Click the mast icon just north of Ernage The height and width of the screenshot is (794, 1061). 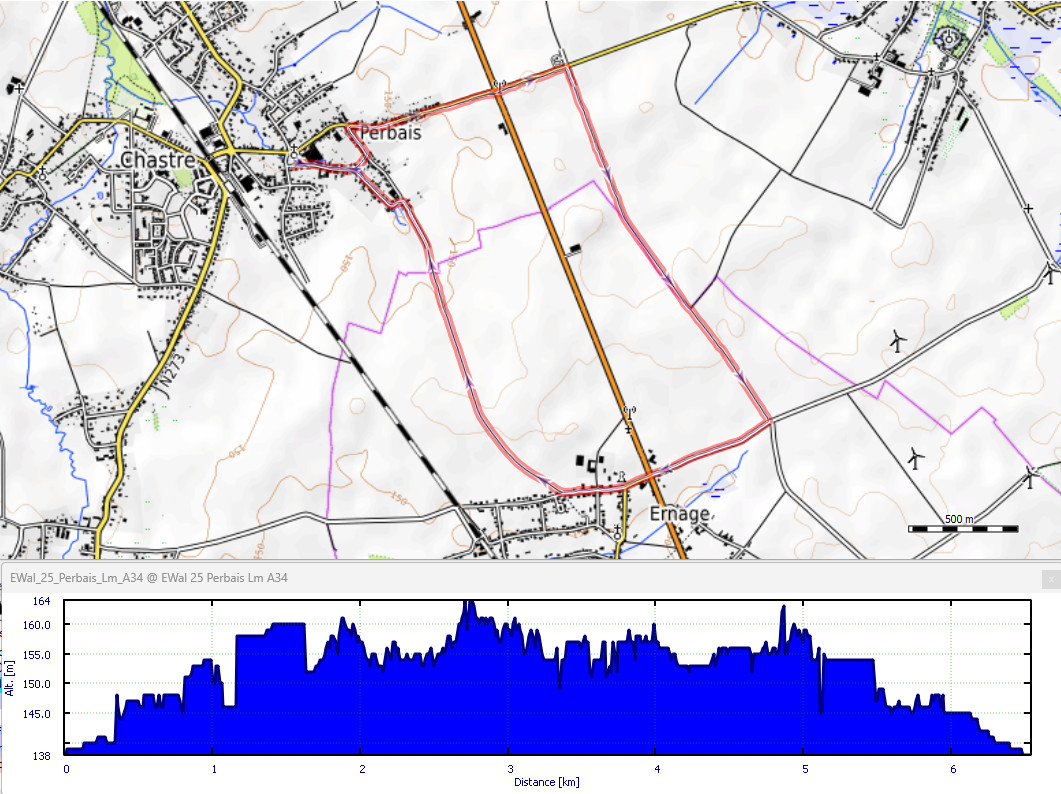coord(629,412)
